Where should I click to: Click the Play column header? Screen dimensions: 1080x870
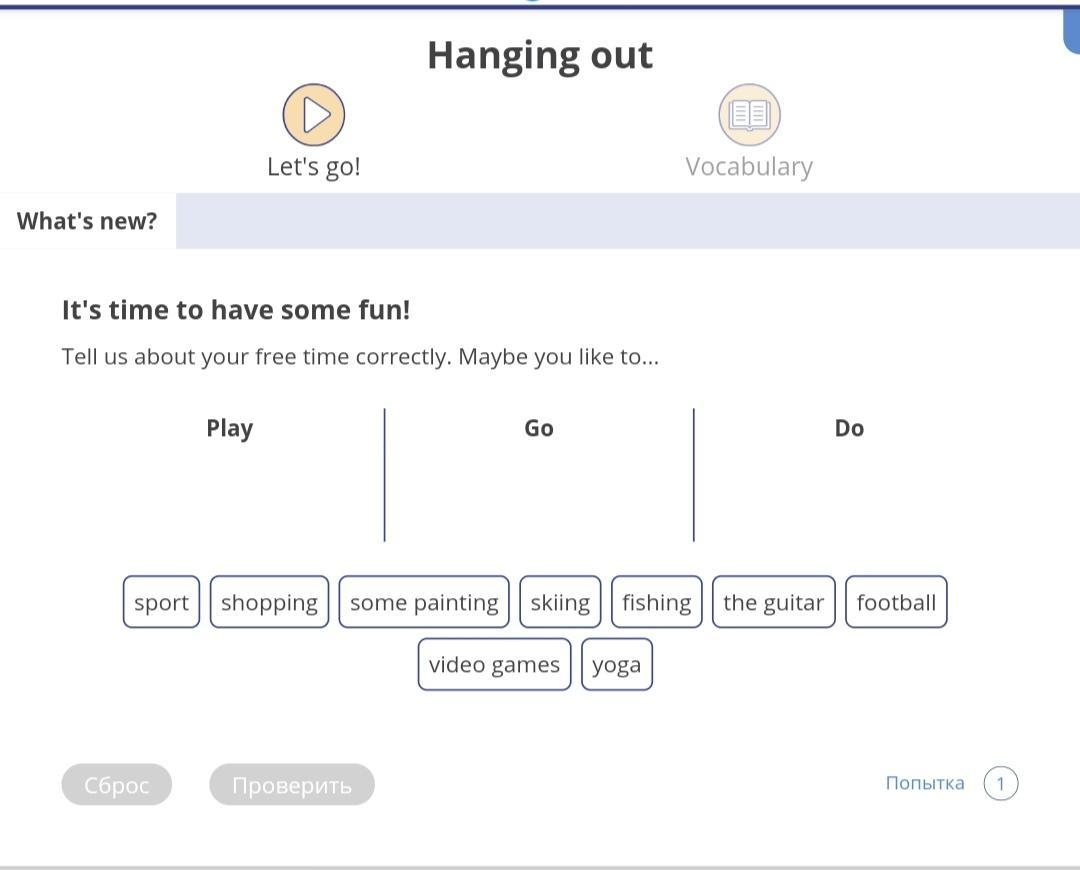(230, 428)
